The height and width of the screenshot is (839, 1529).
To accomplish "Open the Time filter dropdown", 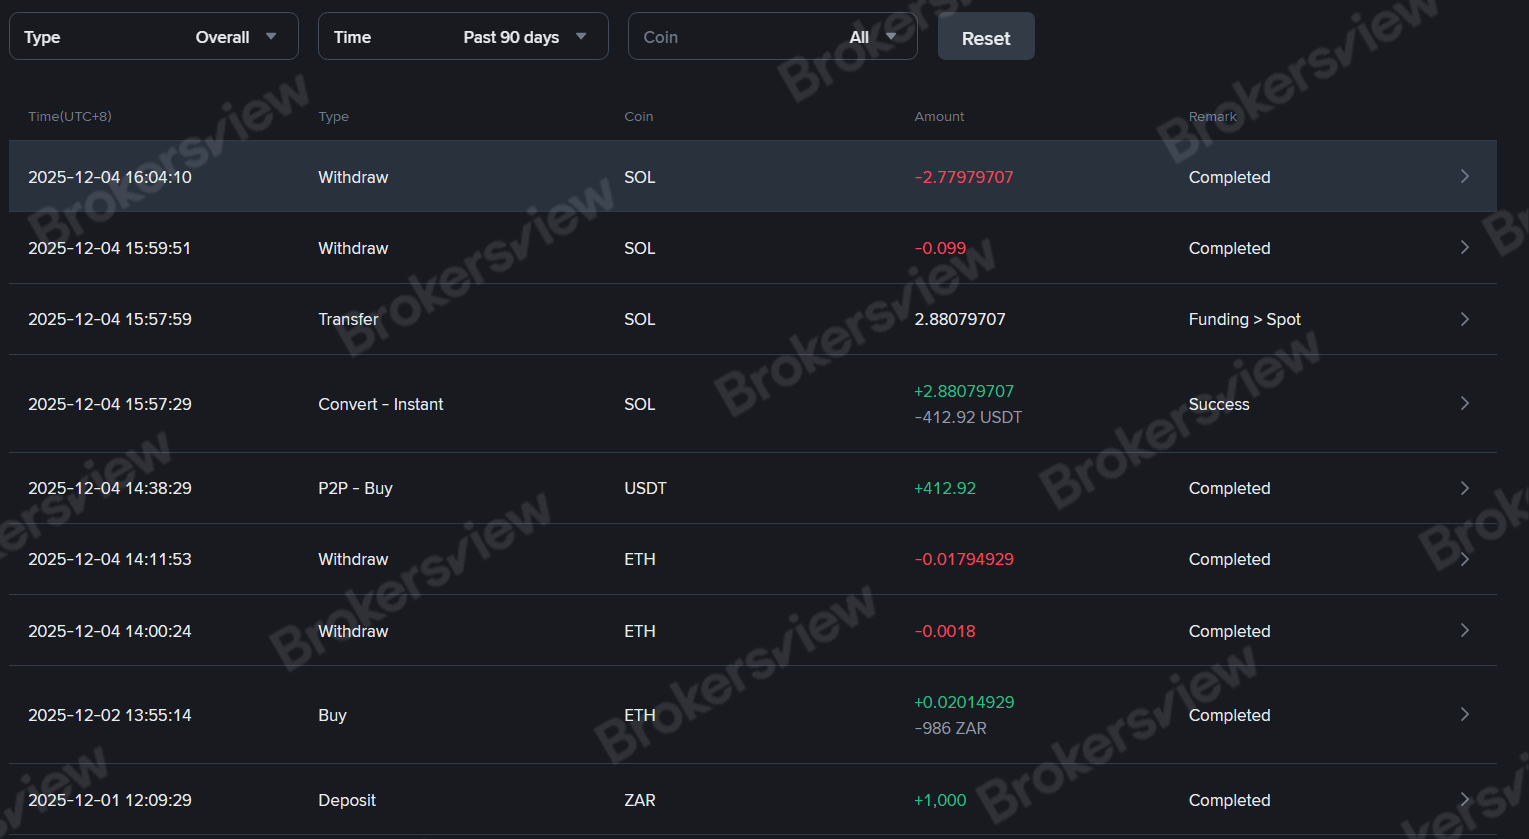I will pos(463,37).
